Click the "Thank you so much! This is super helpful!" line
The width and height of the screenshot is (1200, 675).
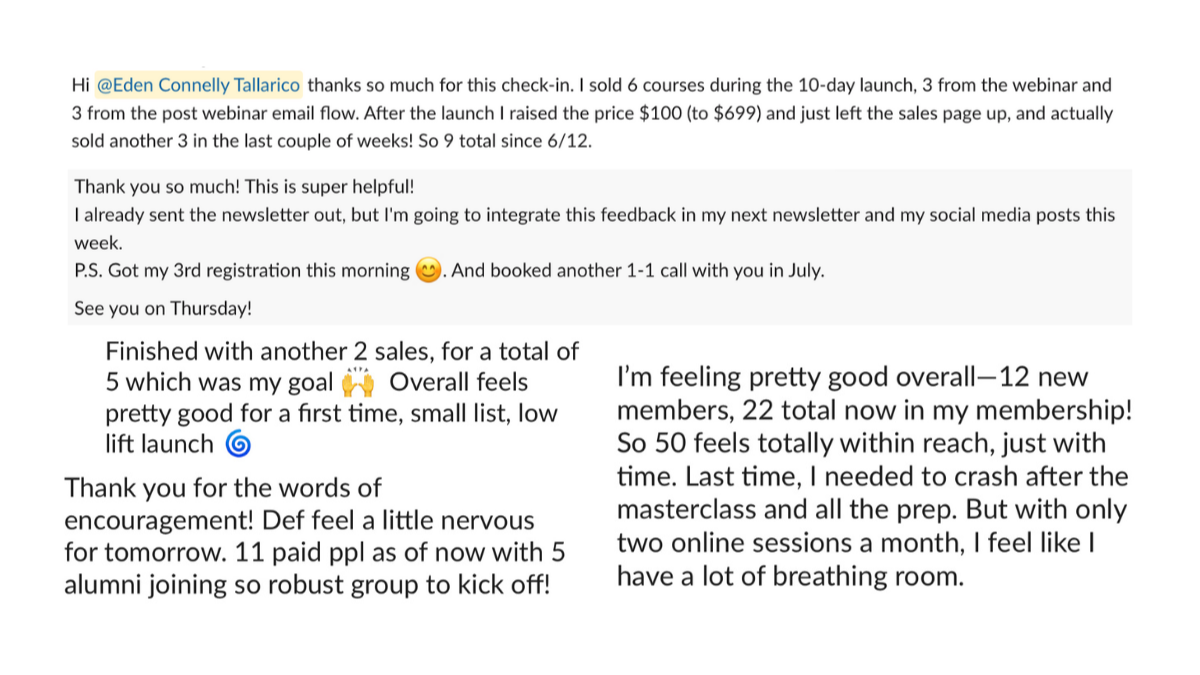[244, 187]
